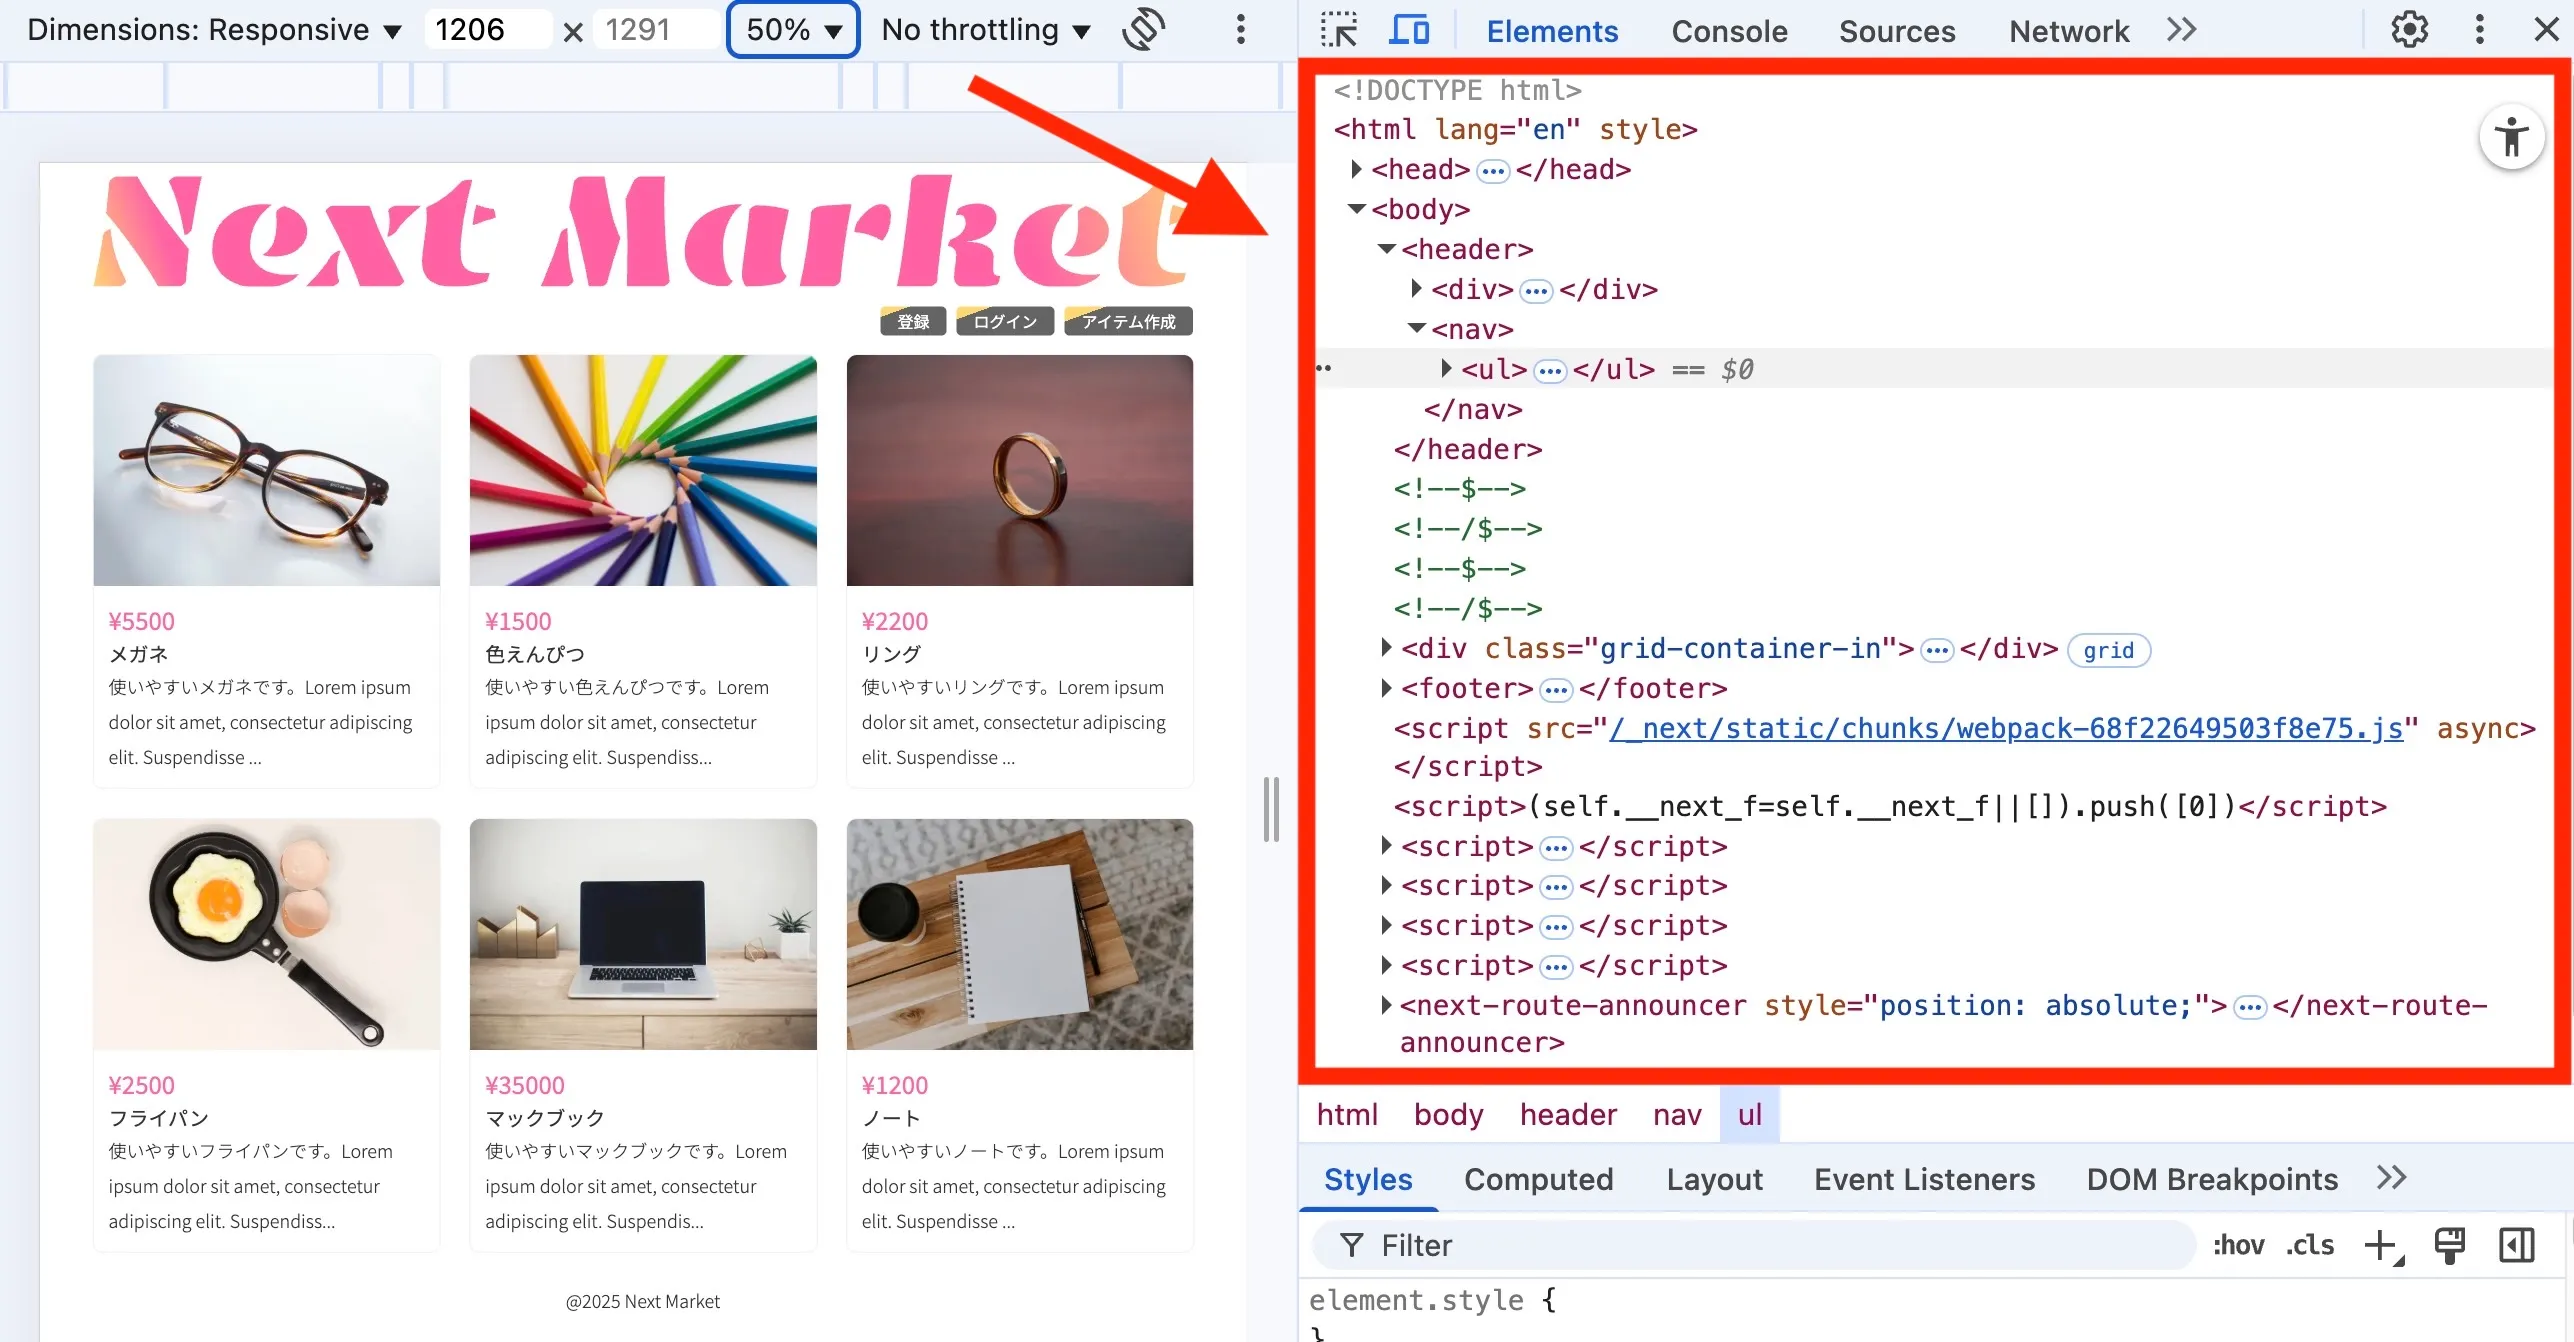Click the viewport resize handle bar

coord(1271,809)
